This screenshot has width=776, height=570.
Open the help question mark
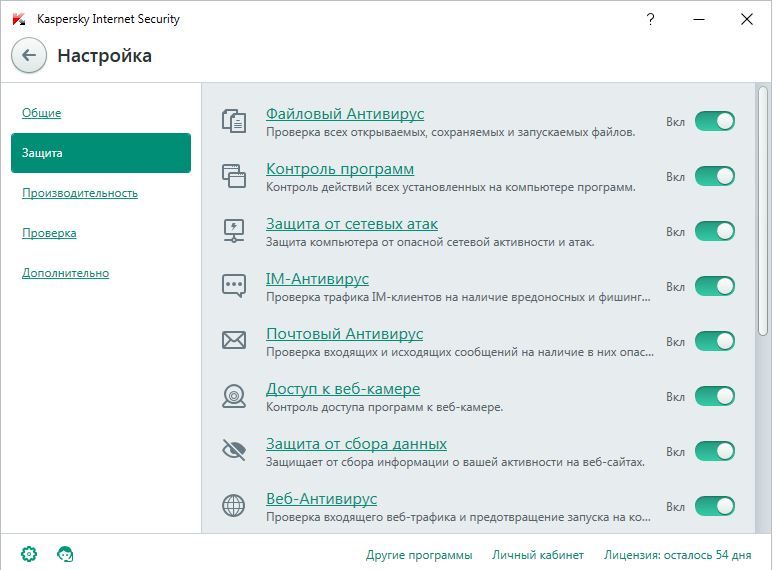tap(652, 19)
